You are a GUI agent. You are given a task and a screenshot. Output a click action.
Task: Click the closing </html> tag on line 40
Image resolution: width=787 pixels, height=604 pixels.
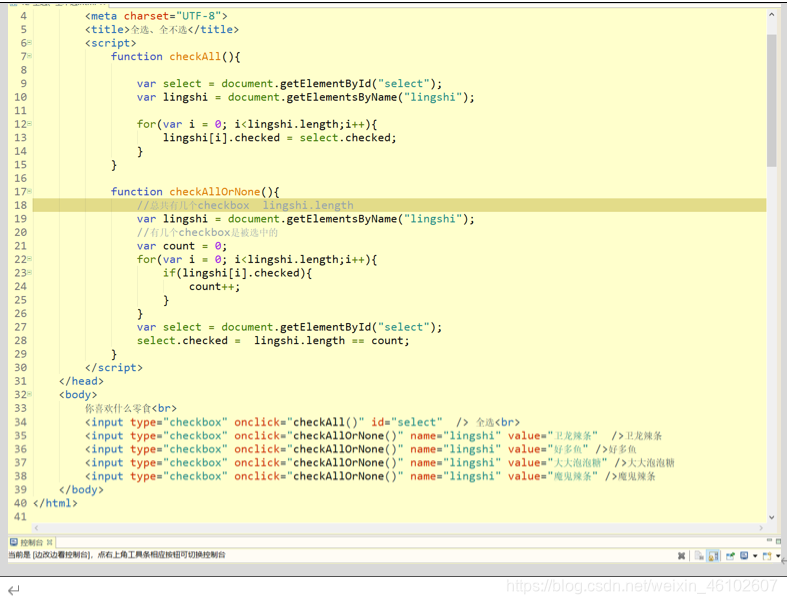click(55, 503)
